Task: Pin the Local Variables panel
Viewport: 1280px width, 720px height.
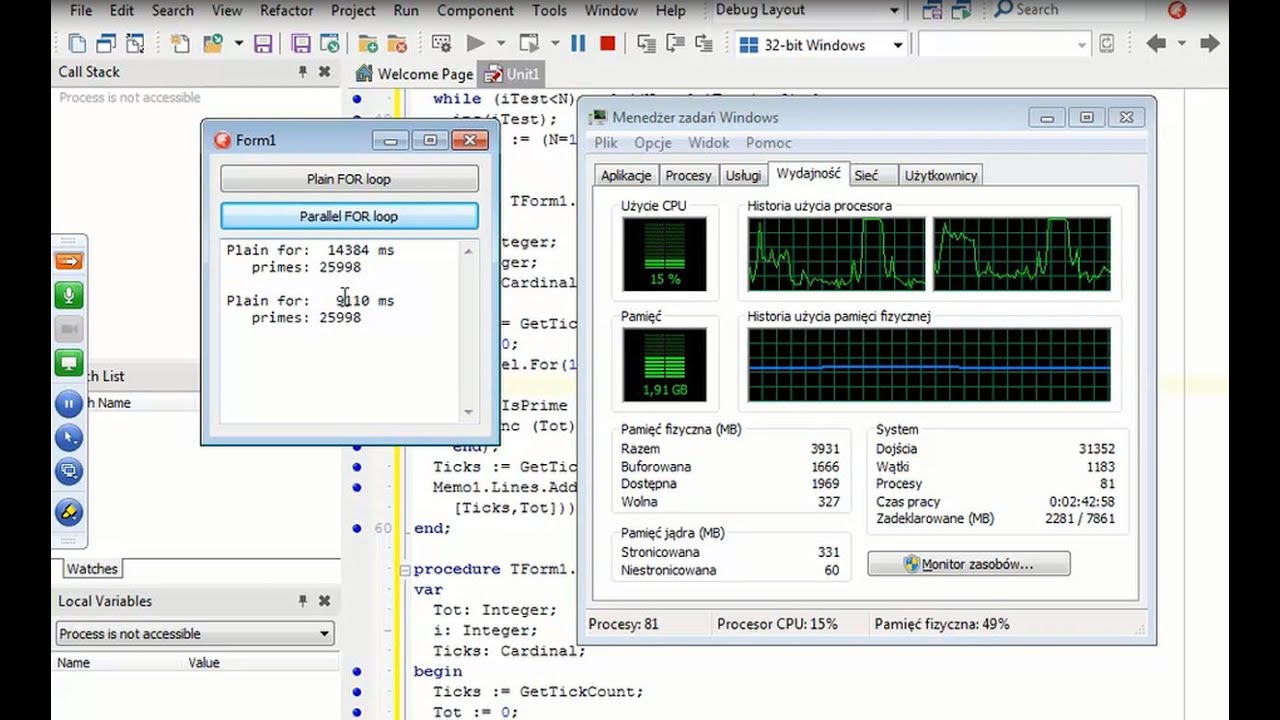Action: 303,601
